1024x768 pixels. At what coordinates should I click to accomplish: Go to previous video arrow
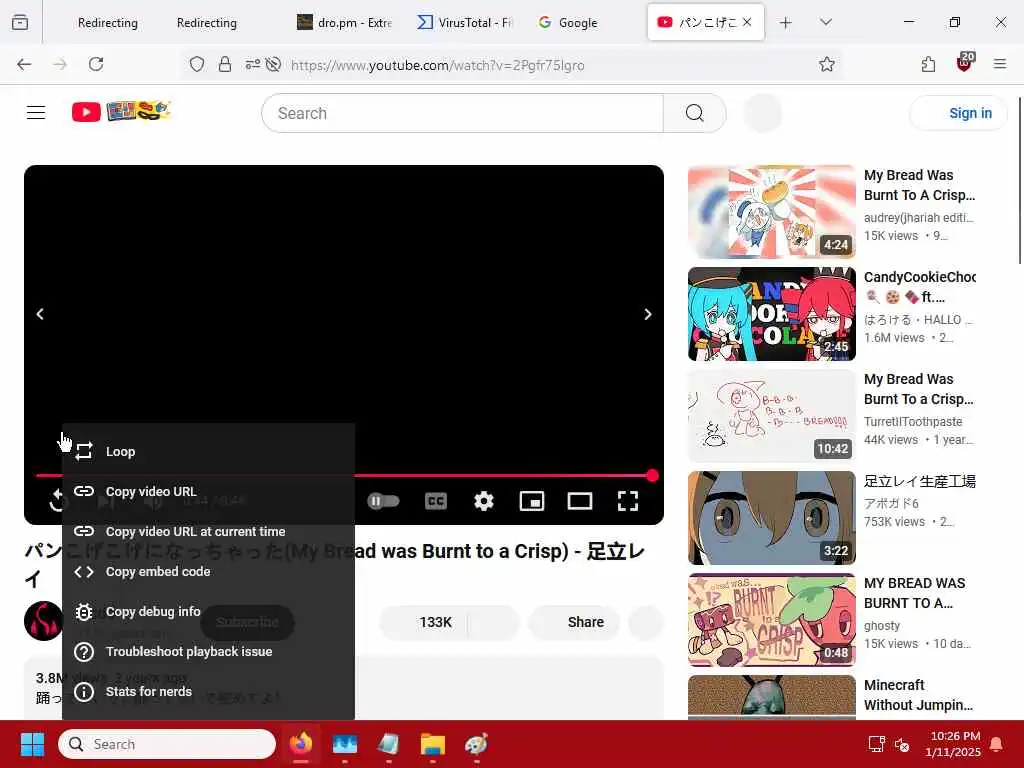point(40,314)
